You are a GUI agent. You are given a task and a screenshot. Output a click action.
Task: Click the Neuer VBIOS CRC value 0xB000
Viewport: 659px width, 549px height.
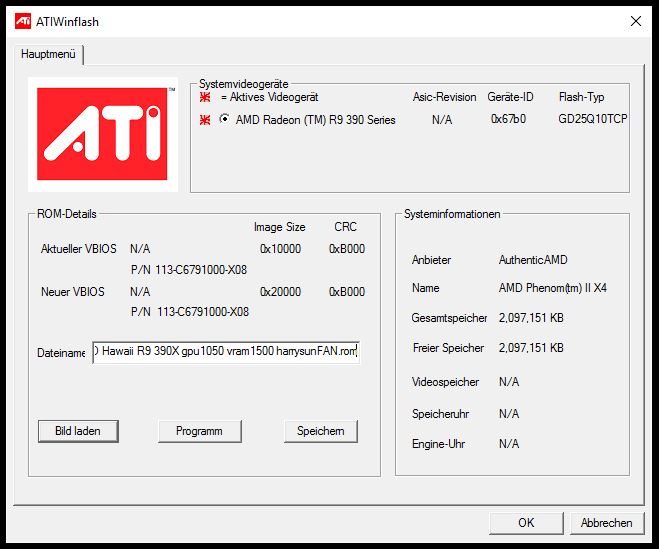[347, 292]
